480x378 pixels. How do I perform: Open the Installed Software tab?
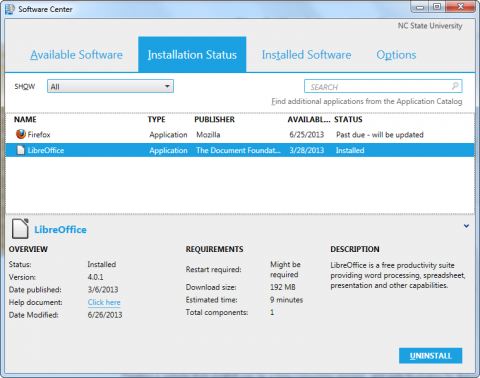306,55
